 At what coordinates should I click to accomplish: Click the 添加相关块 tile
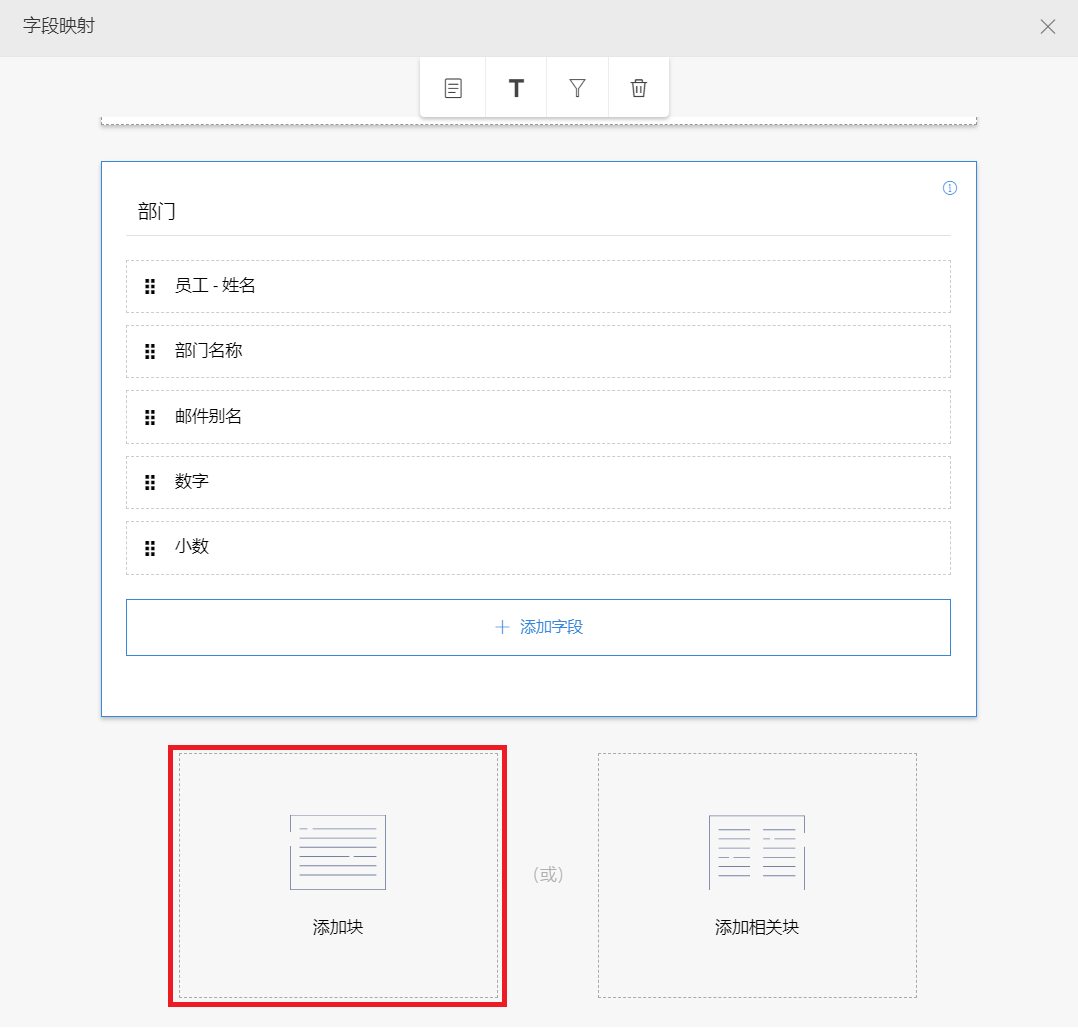point(757,875)
